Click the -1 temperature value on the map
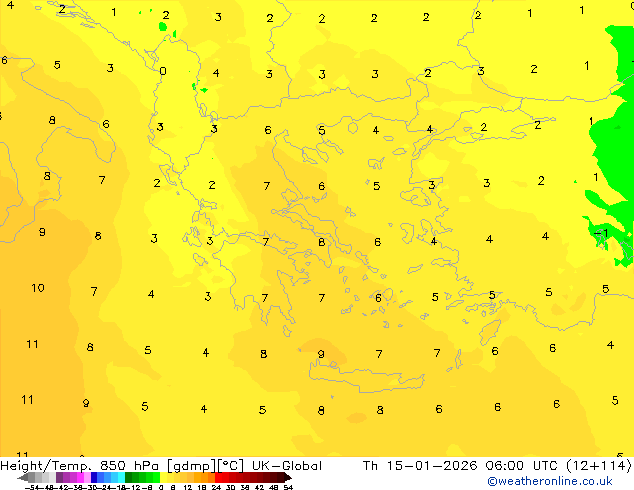The width and height of the screenshot is (634, 490). coord(601,233)
